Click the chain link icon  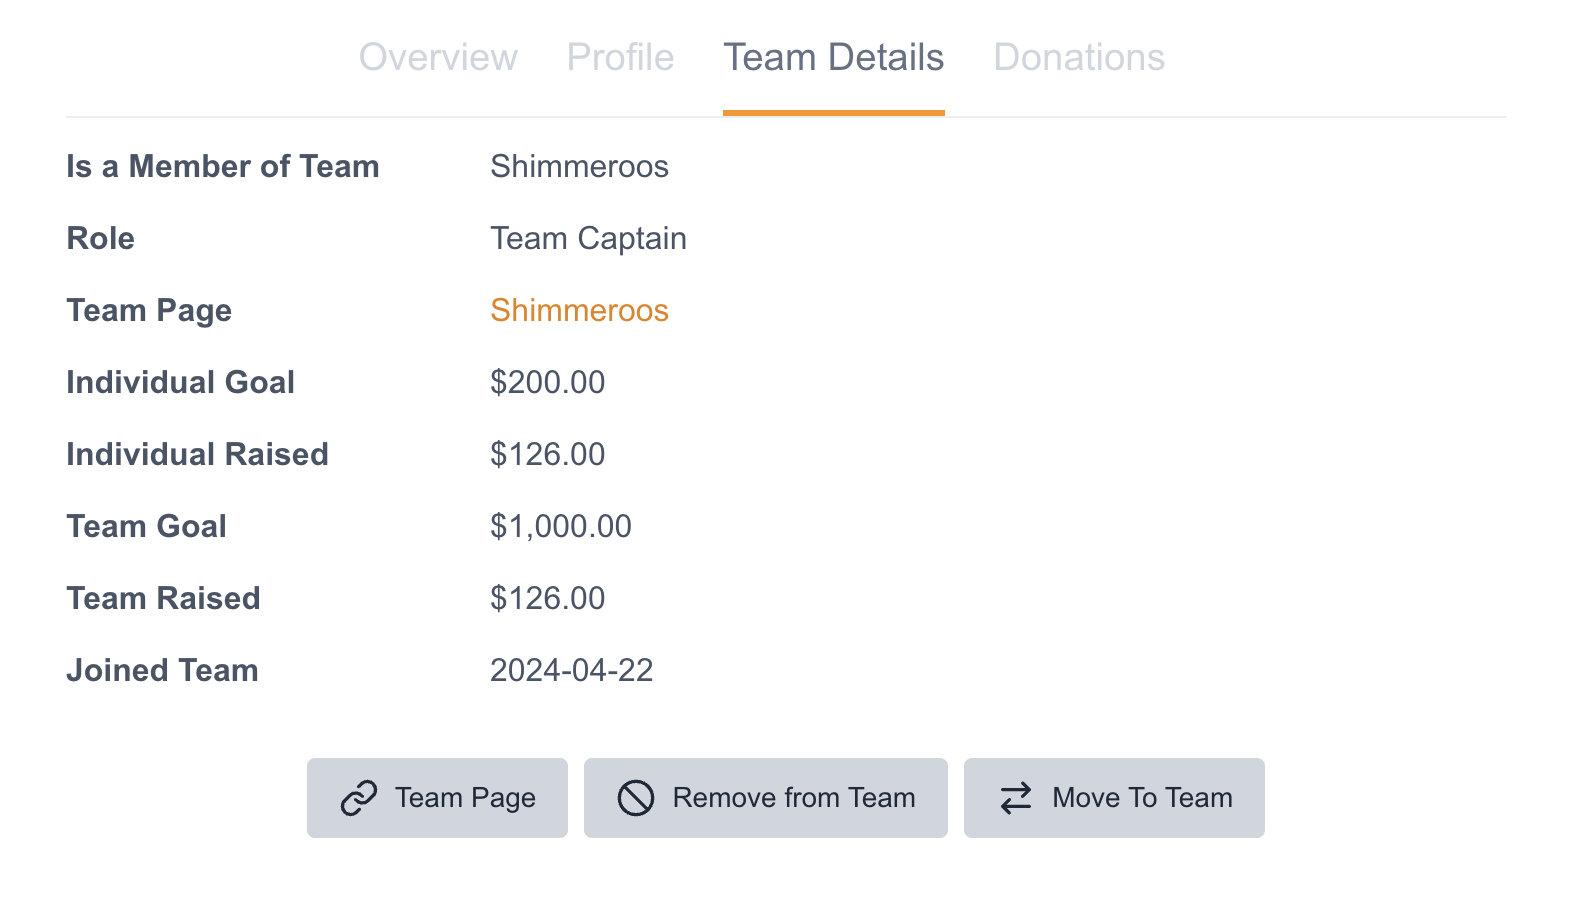pos(358,798)
